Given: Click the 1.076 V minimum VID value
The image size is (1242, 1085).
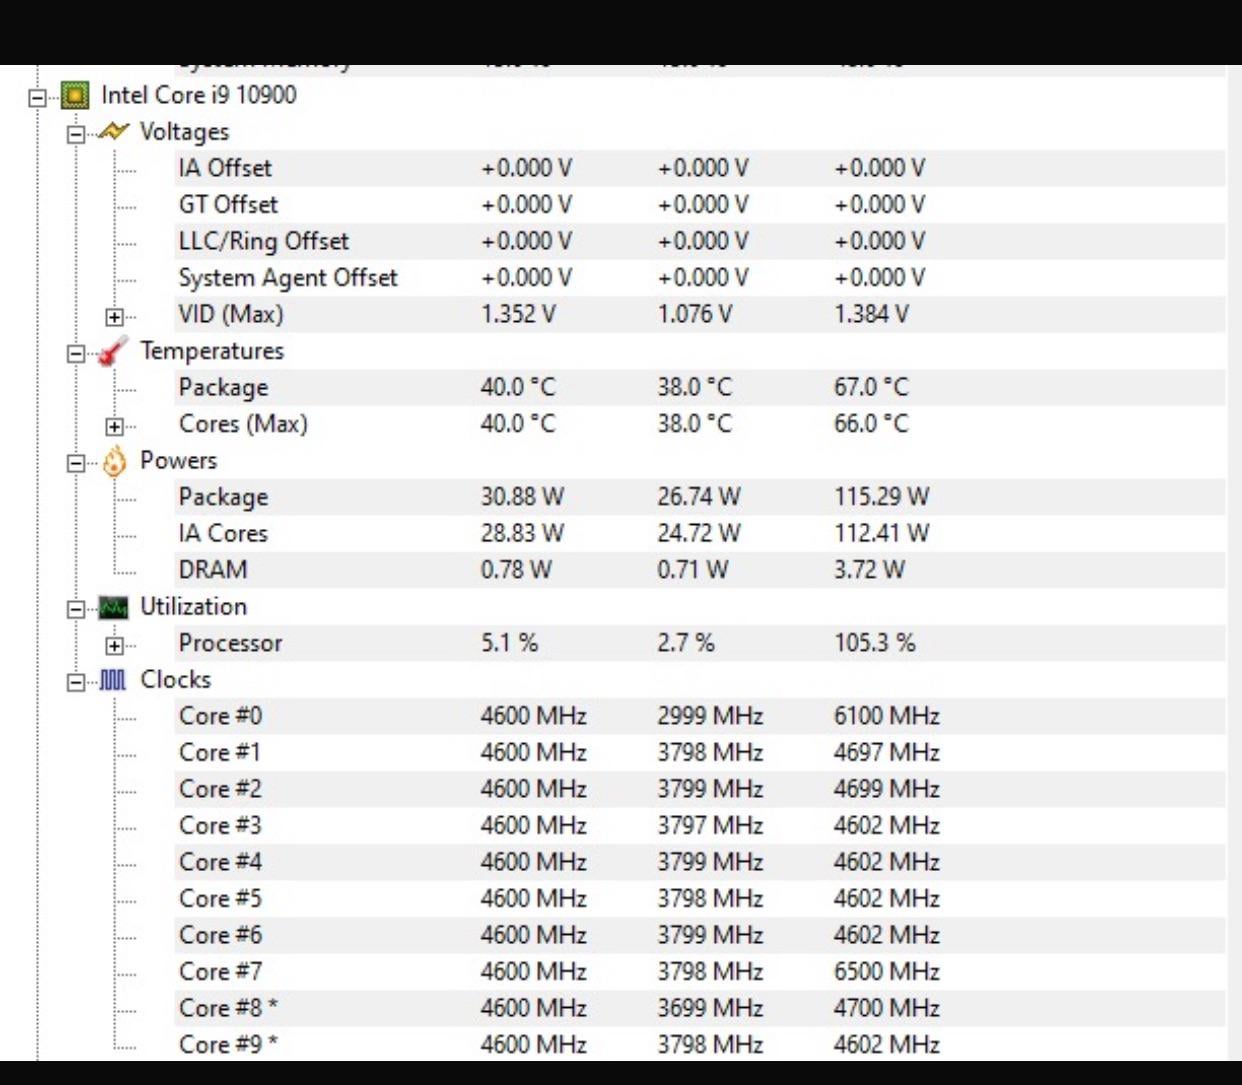Looking at the screenshot, I should 694,314.
